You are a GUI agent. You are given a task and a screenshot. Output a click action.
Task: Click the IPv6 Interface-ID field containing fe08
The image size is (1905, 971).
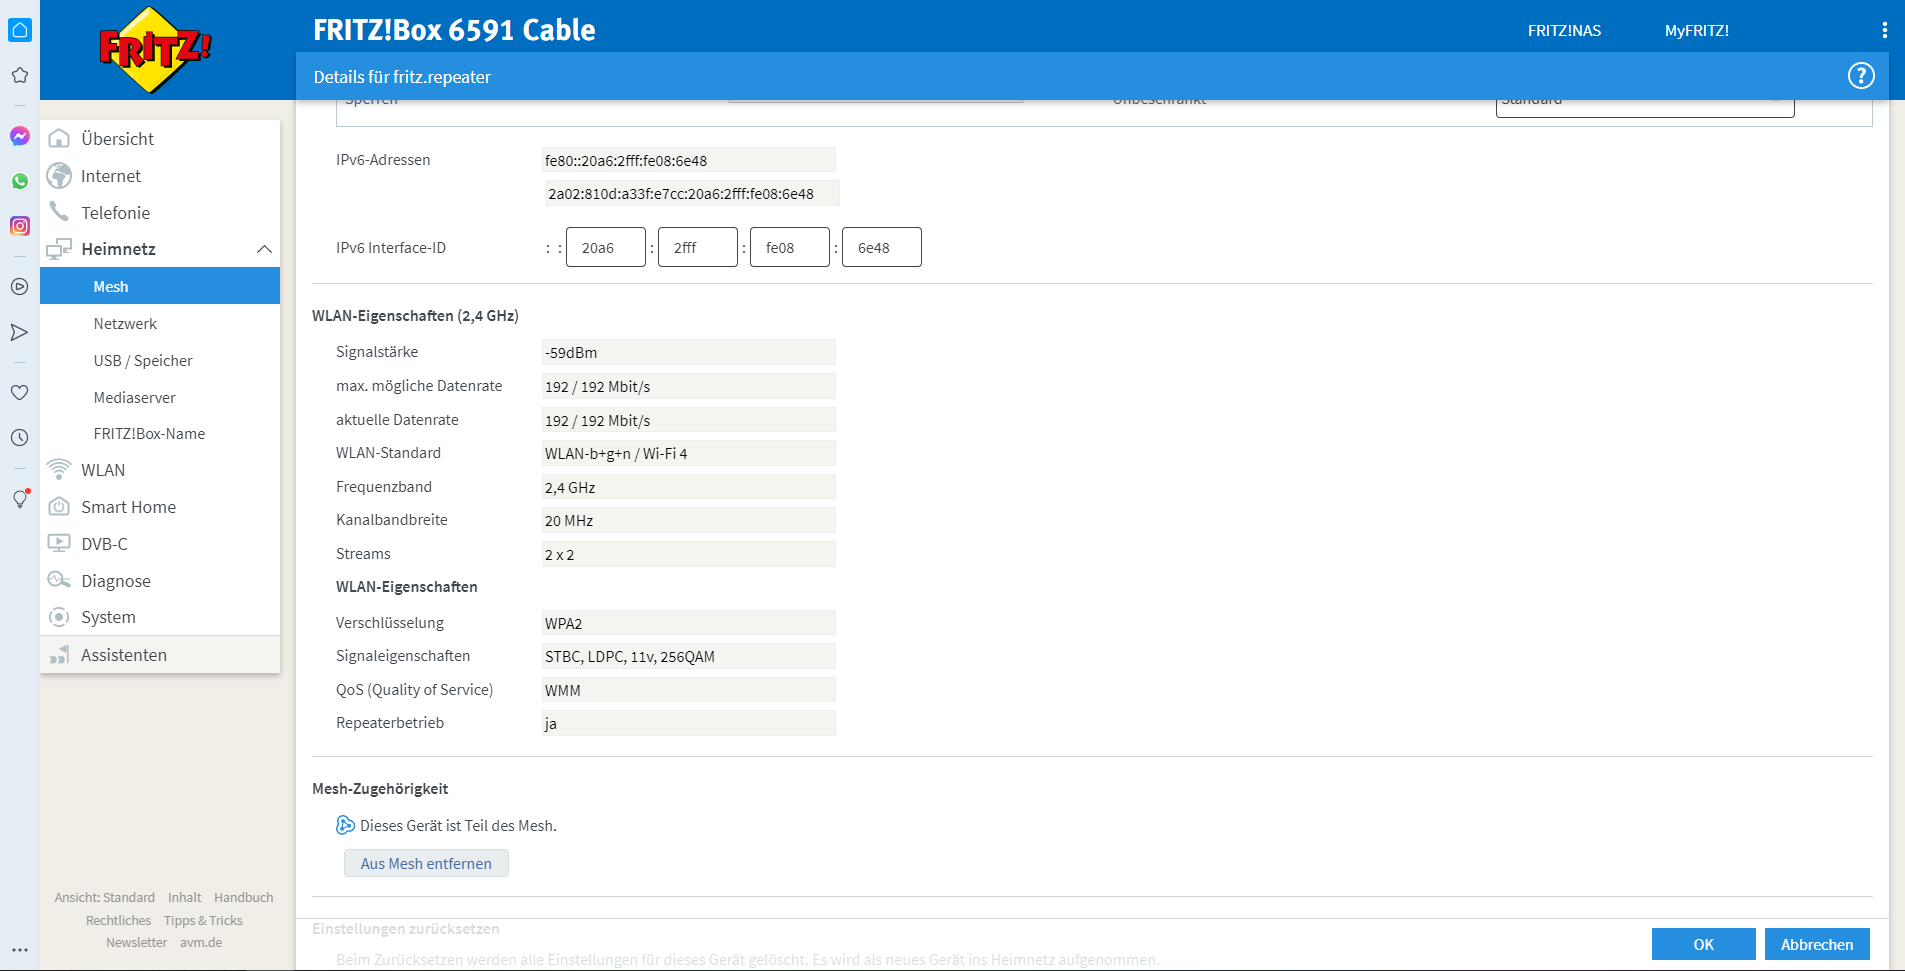pyautogui.click(x=790, y=247)
